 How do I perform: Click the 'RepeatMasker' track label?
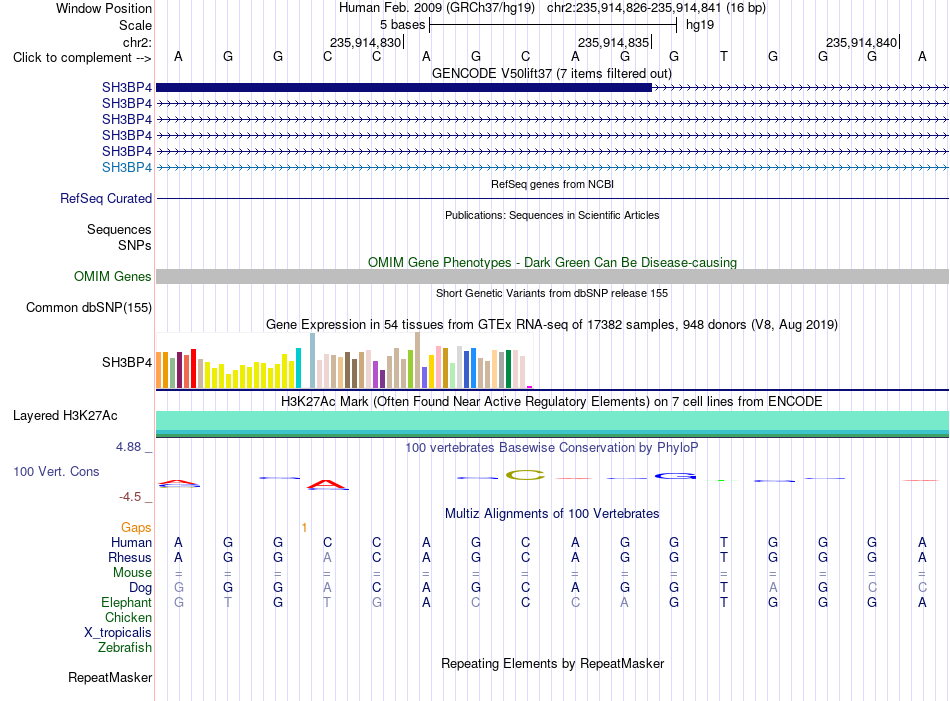[x=110, y=678]
